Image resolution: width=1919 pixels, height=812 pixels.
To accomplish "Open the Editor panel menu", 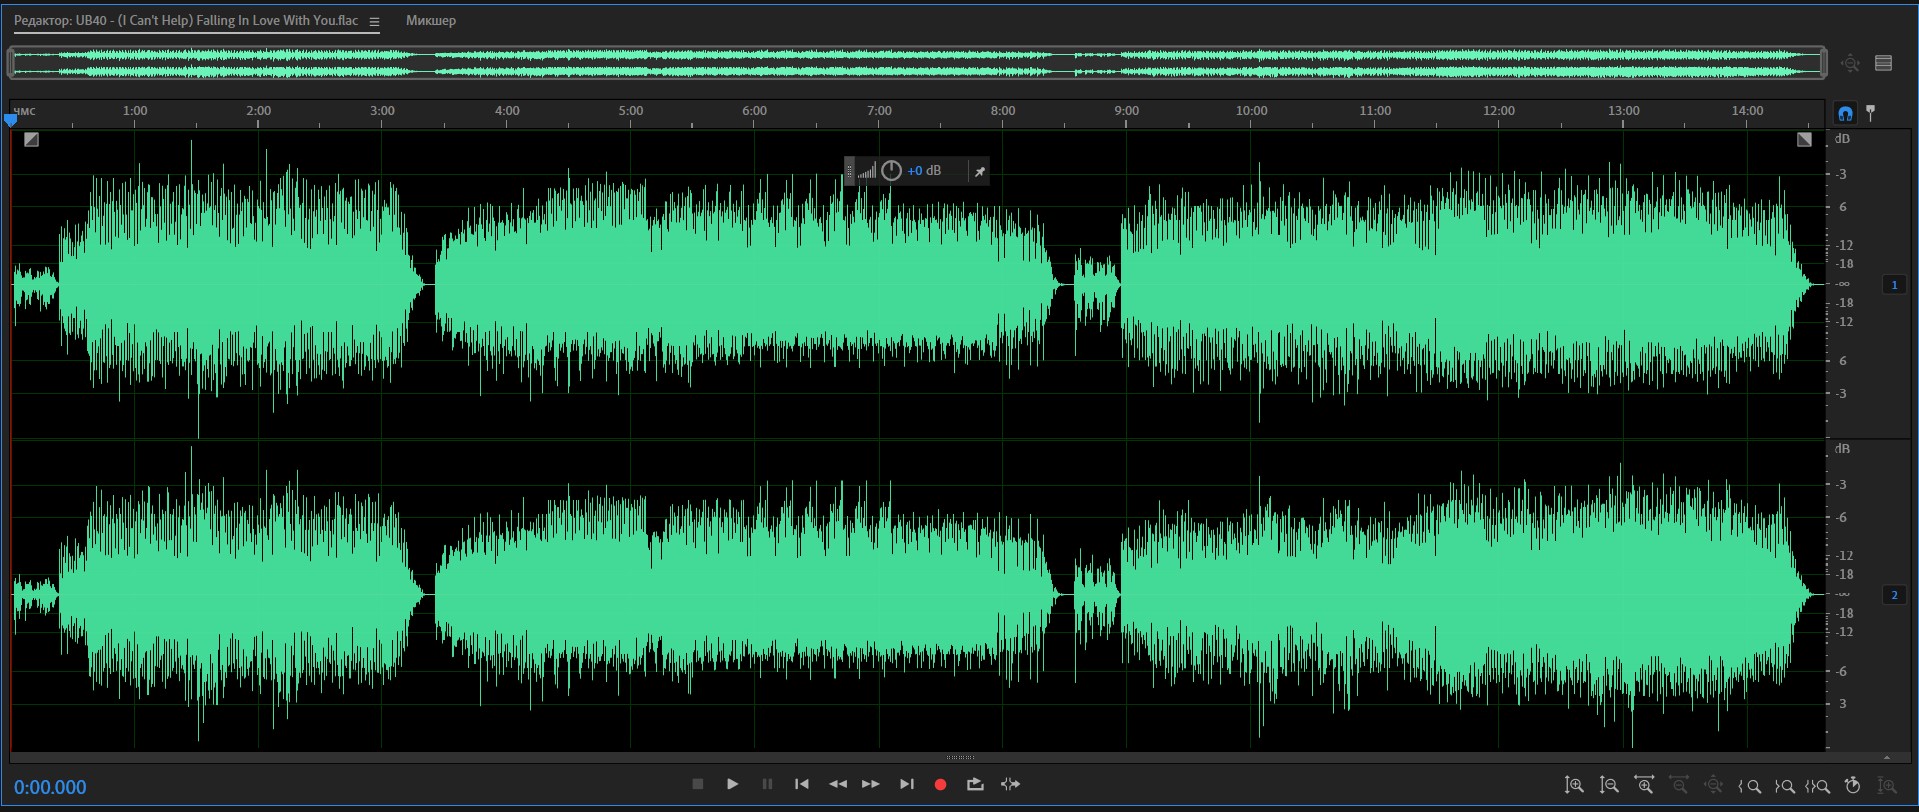I will click(x=374, y=22).
